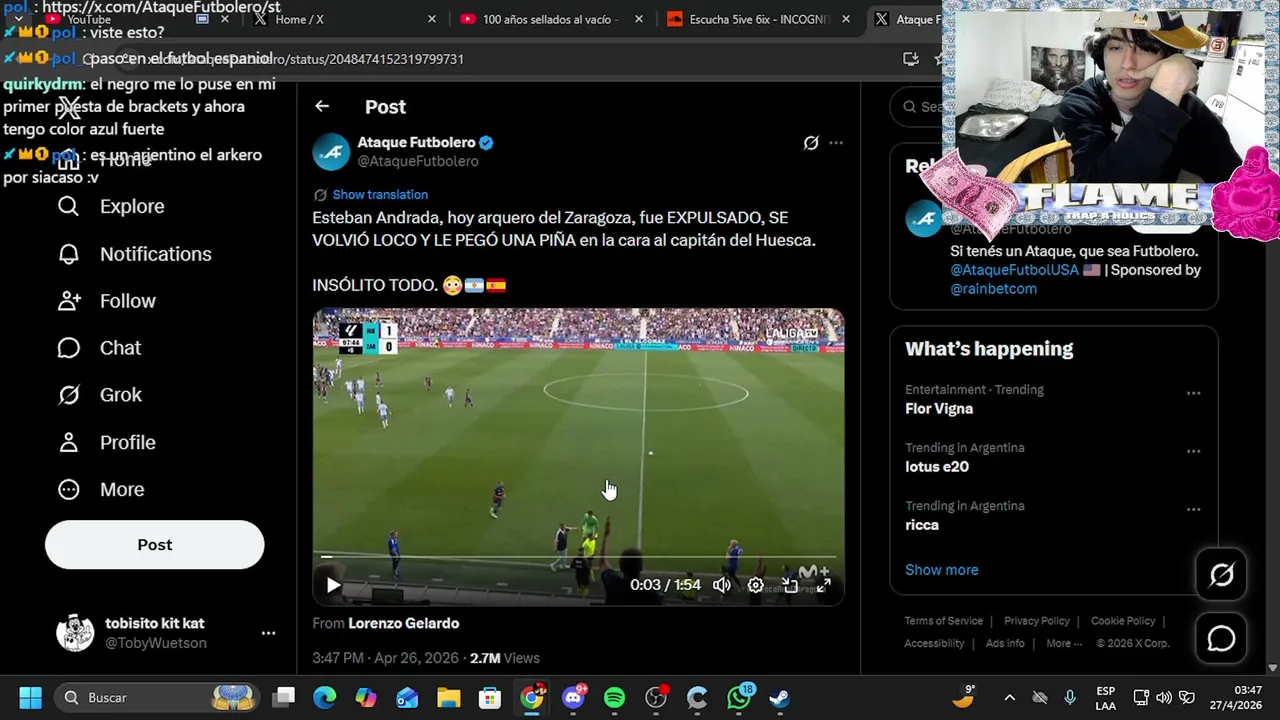Open the @AtaqueFutbolero handle link

pyautogui.click(x=418, y=161)
